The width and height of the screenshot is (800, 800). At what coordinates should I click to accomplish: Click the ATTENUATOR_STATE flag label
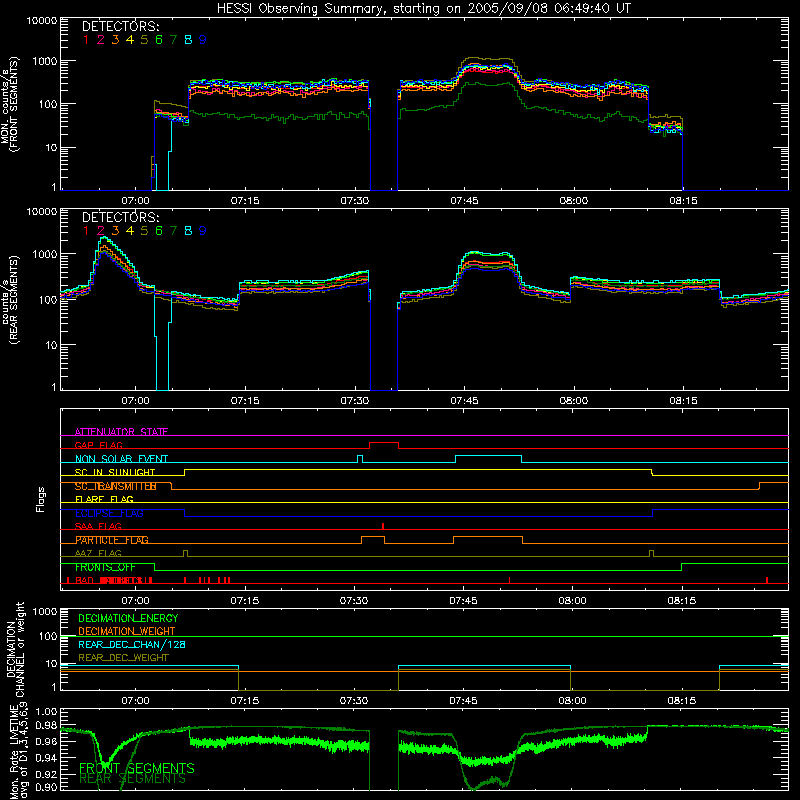(x=121, y=432)
